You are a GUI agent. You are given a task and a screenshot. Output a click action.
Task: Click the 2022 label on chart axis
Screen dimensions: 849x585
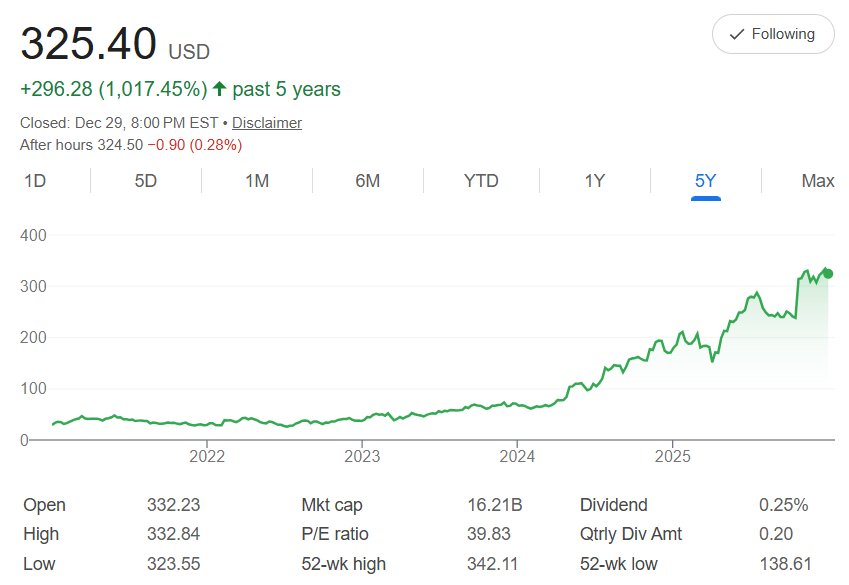point(207,457)
